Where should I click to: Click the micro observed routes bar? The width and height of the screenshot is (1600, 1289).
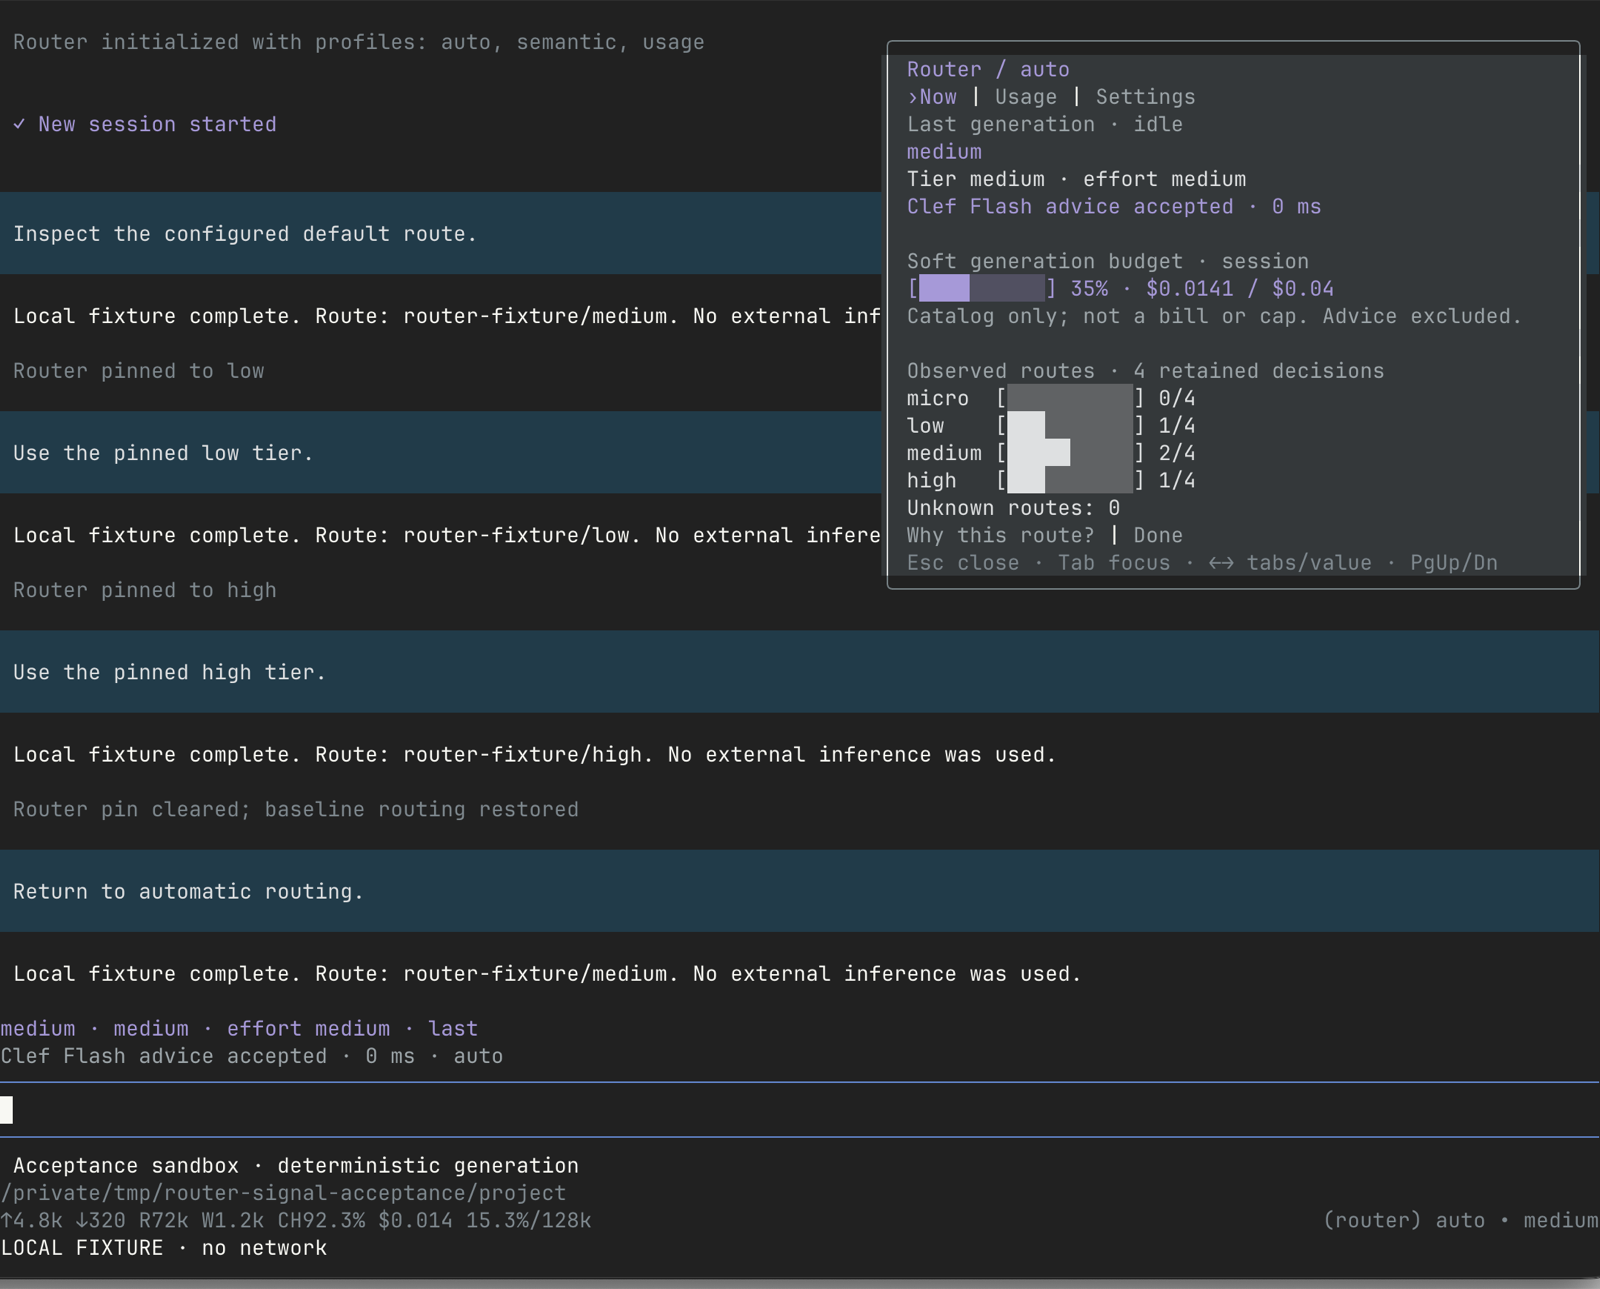(1070, 398)
